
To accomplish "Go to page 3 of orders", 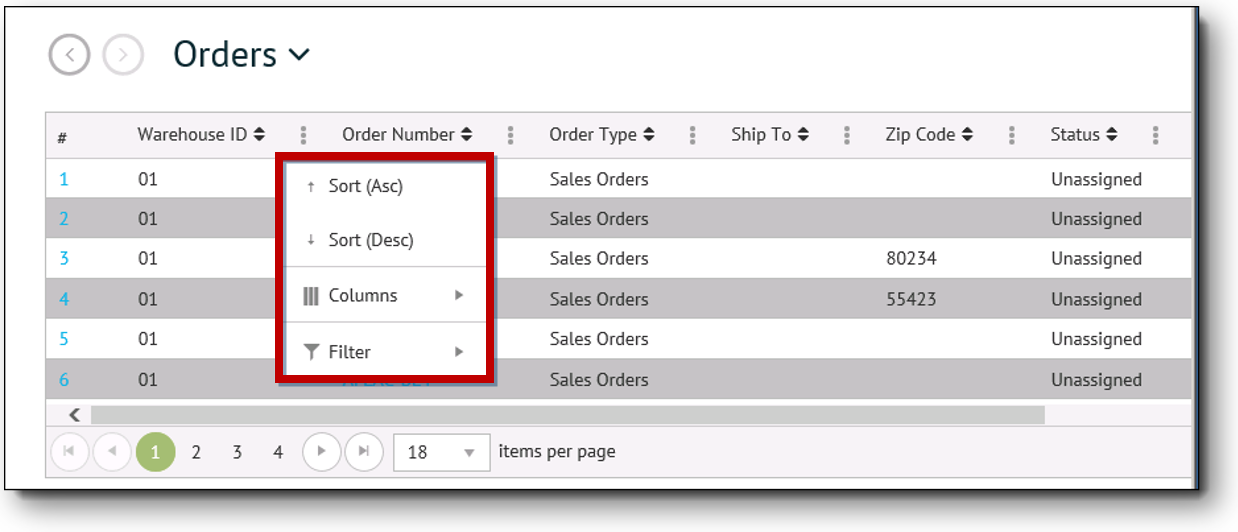I will pyautogui.click(x=237, y=452).
